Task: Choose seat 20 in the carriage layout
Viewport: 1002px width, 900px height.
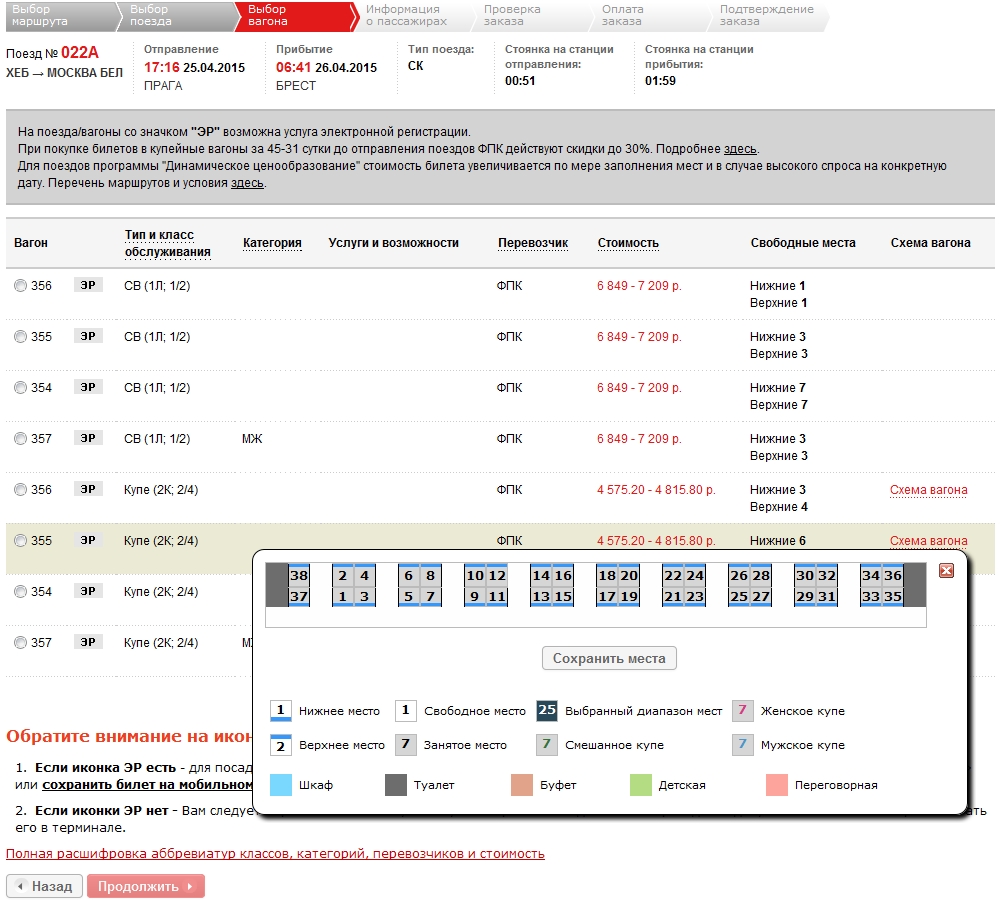Action: (629, 576)
